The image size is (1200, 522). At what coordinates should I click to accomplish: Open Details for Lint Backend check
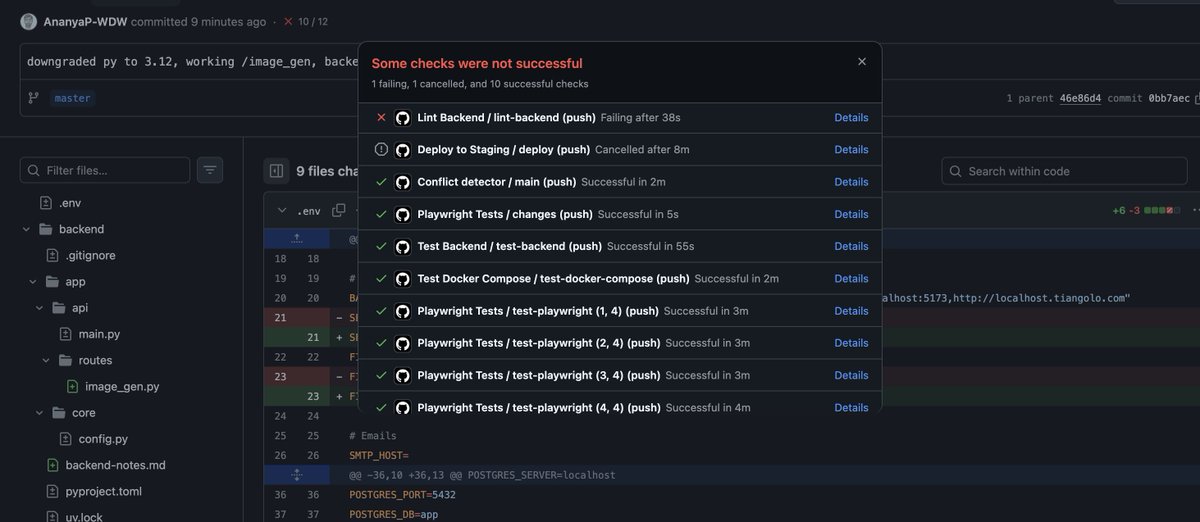851,118
